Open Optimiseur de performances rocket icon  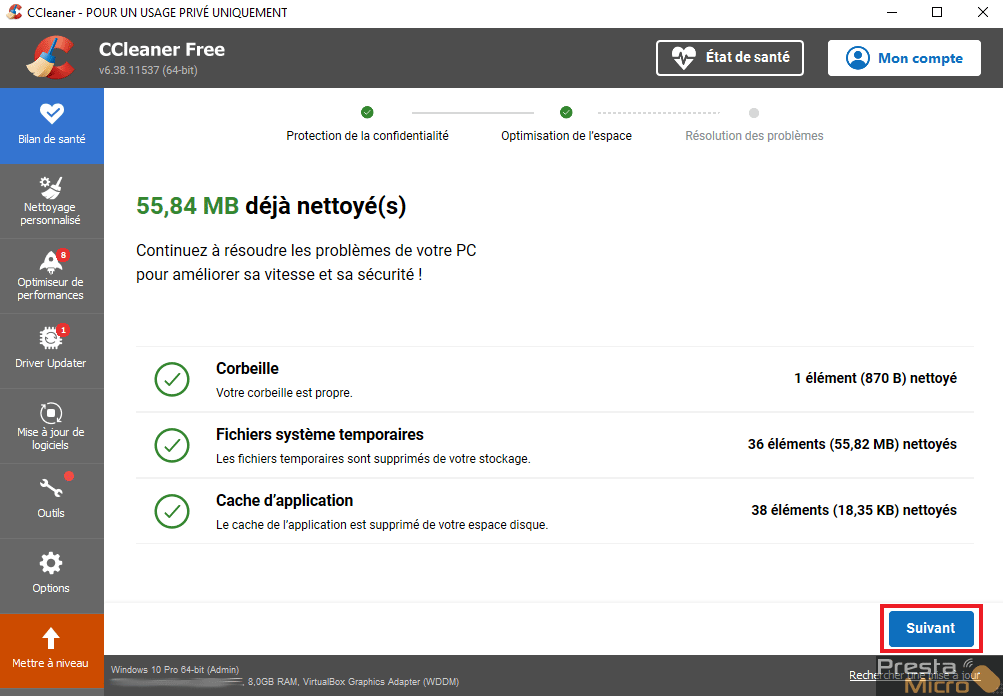(x=51, y=262)
